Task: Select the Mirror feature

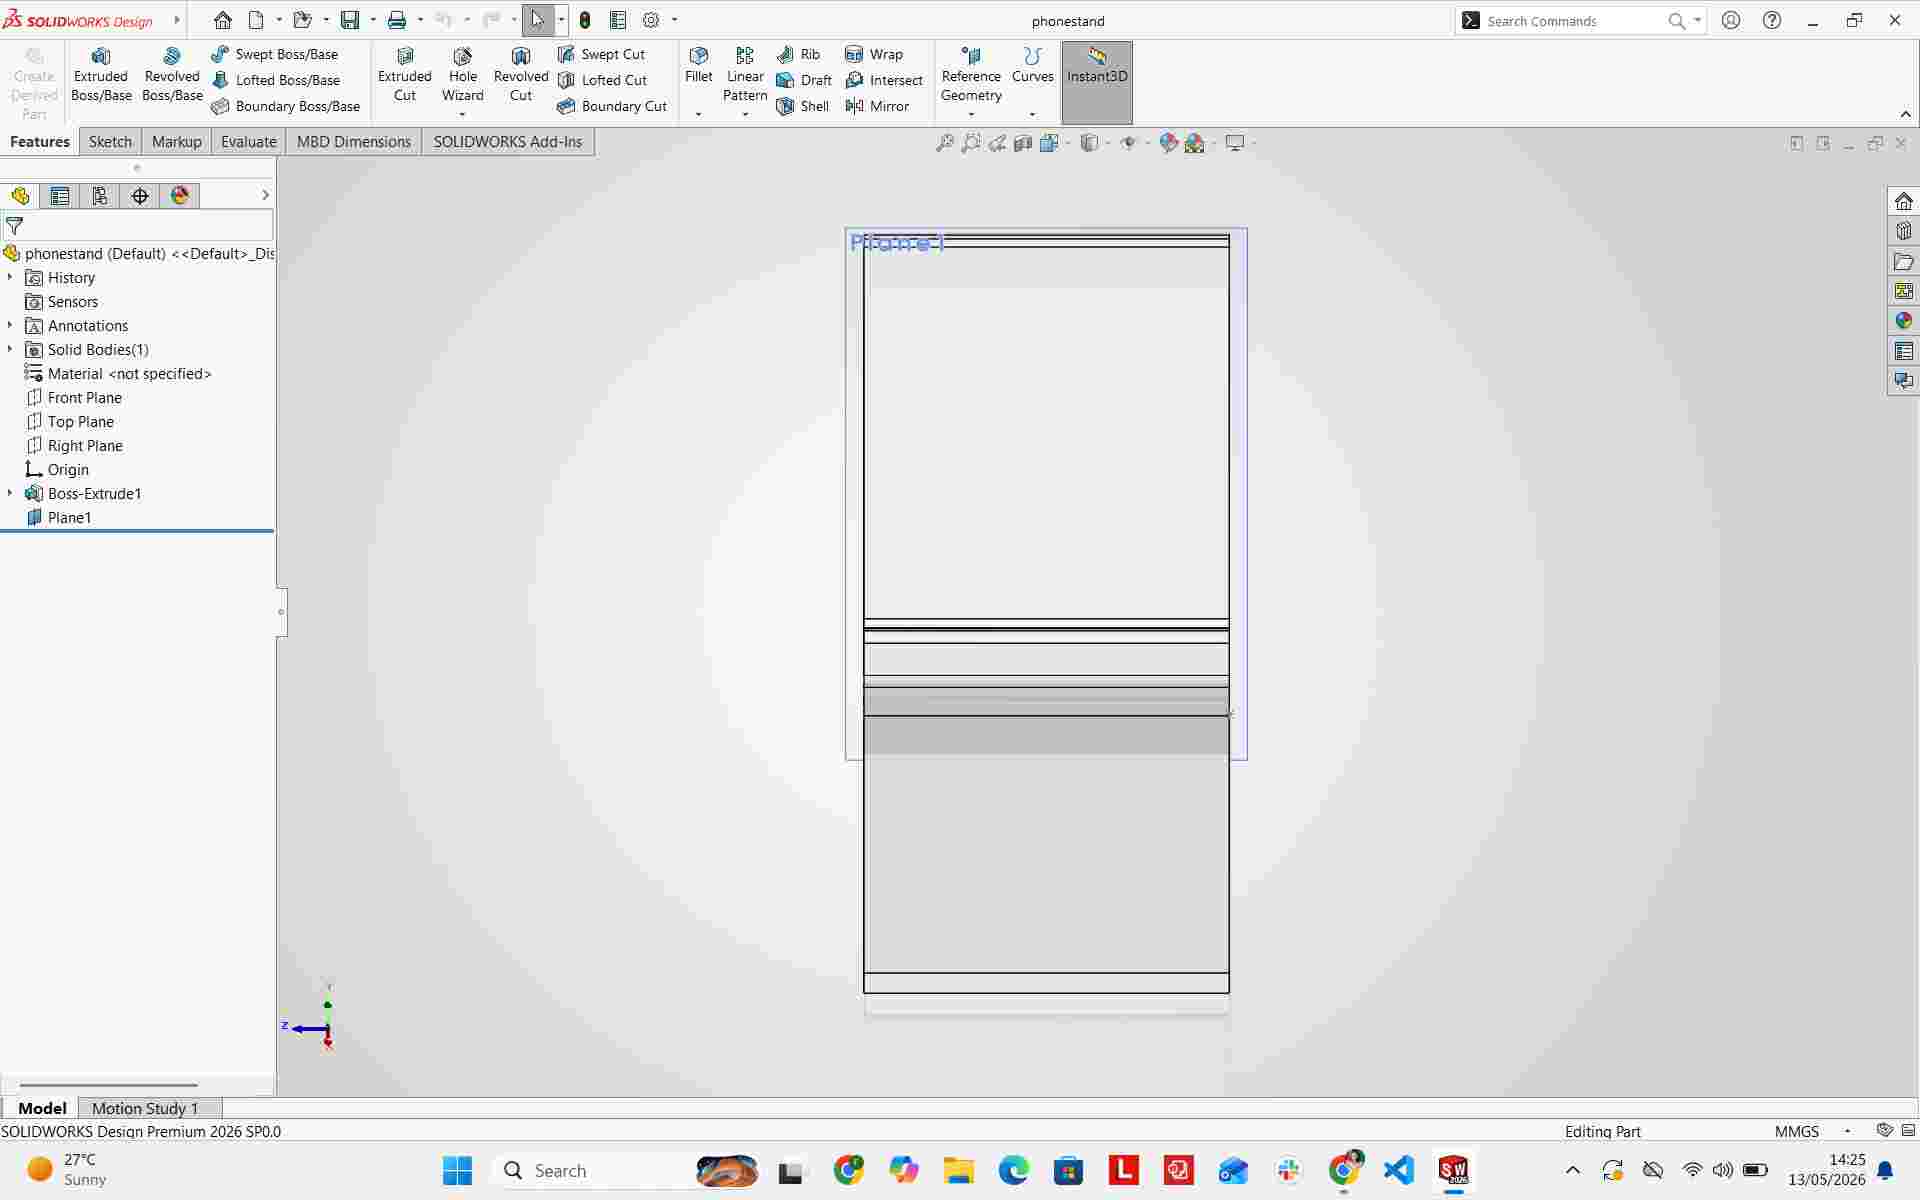Action: pyautogui.click(x=877, y=106)
